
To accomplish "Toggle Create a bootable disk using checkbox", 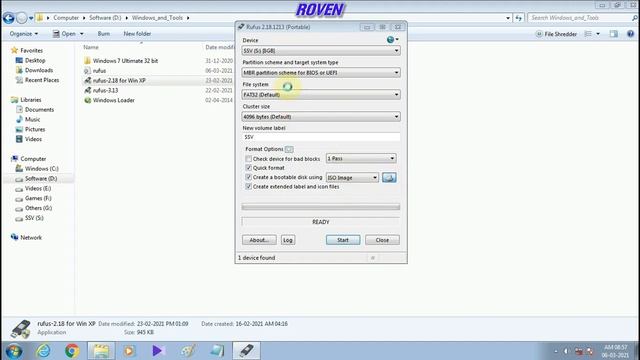I will pos(249,177).
